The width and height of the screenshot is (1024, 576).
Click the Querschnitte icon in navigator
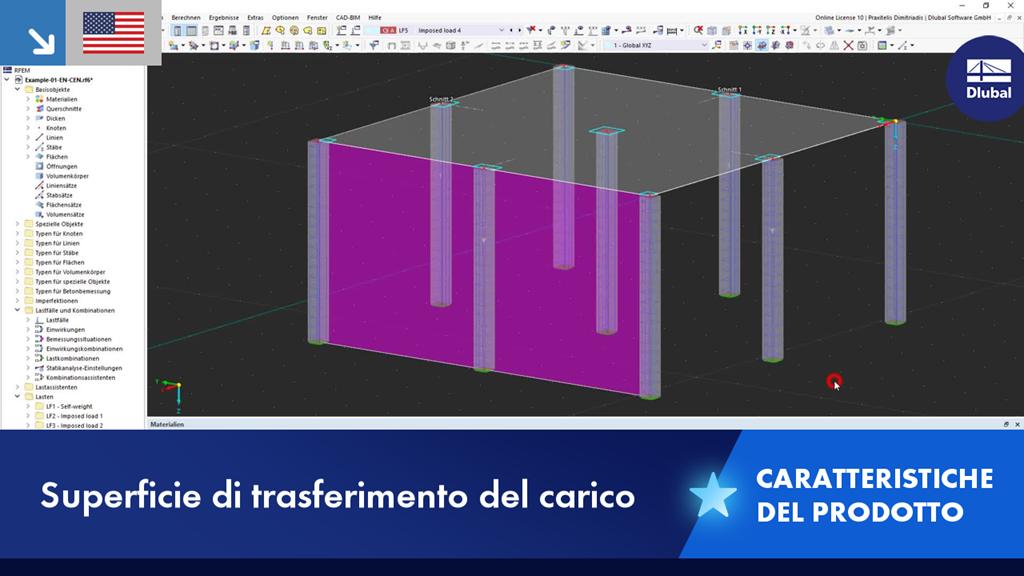(x=39, y=108)
